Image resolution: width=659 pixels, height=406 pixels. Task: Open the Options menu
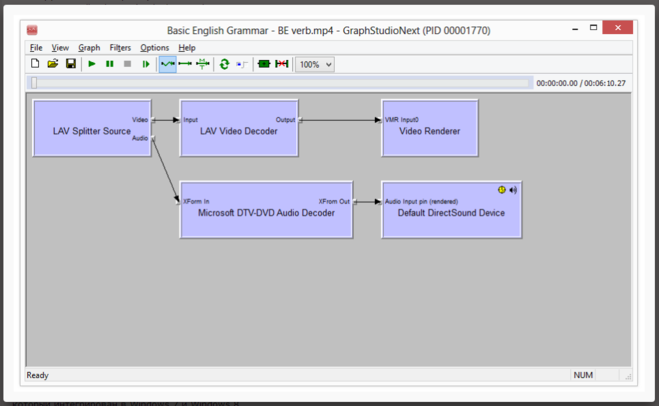[x=155, y=47]
